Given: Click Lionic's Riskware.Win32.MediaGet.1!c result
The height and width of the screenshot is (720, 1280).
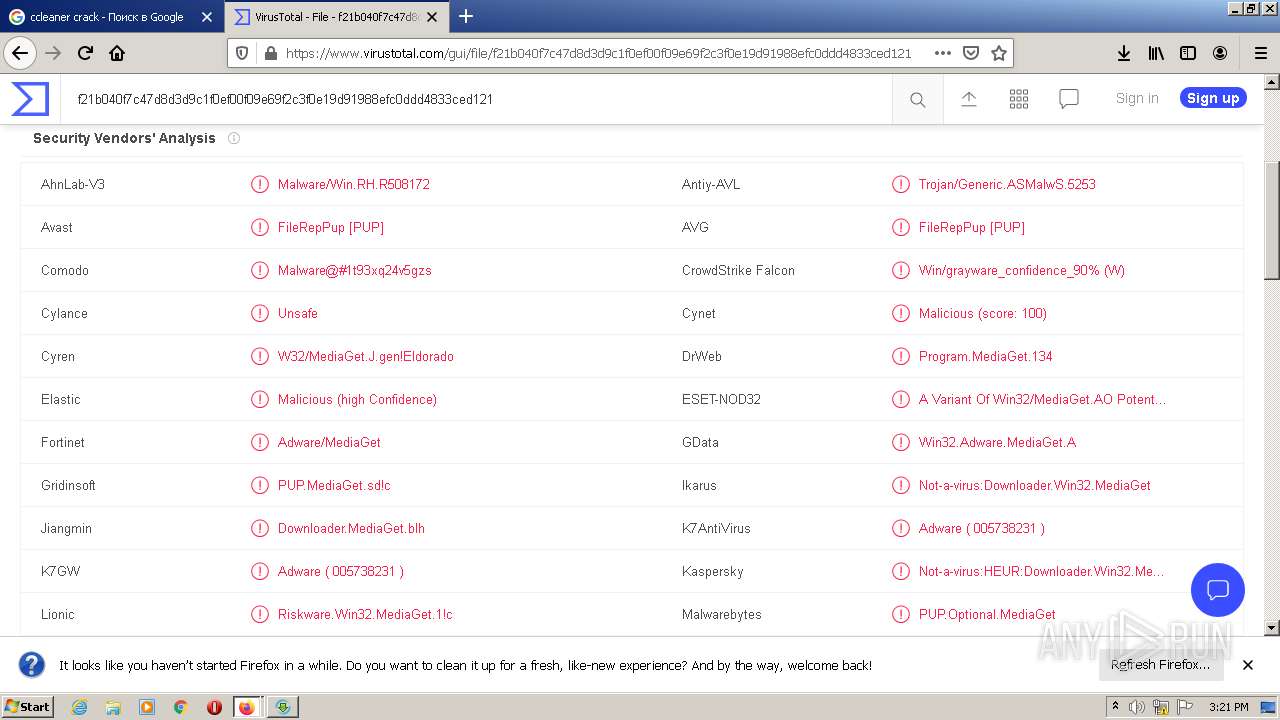Looking at the screenshot, I should point(365,614).
